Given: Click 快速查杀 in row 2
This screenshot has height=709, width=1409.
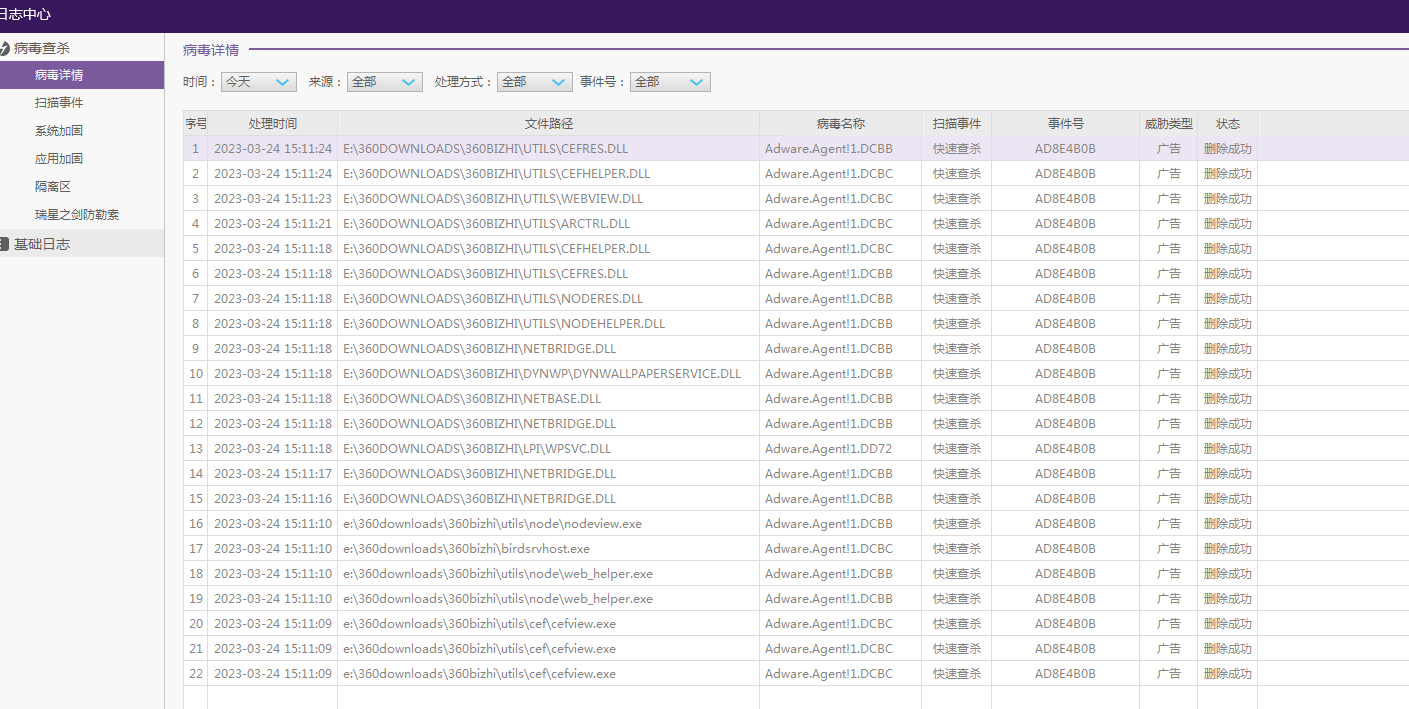Looking at the screenshot, I should [957, 174].
